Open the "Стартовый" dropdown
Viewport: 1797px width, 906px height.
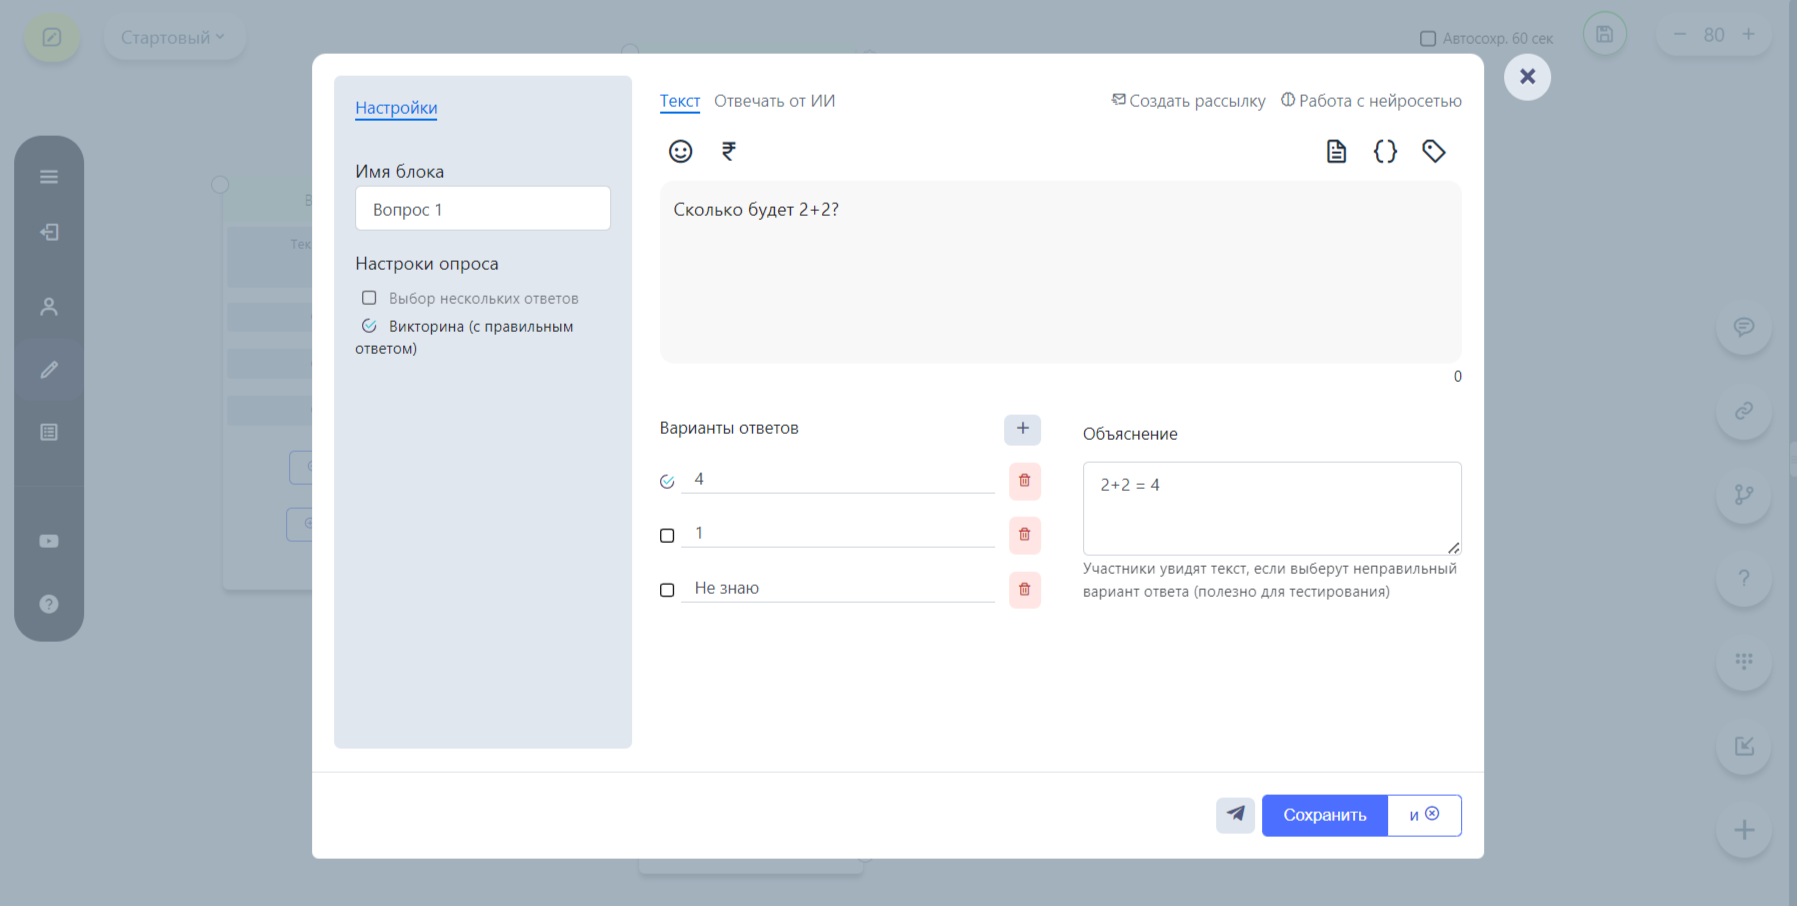point(173,37)
